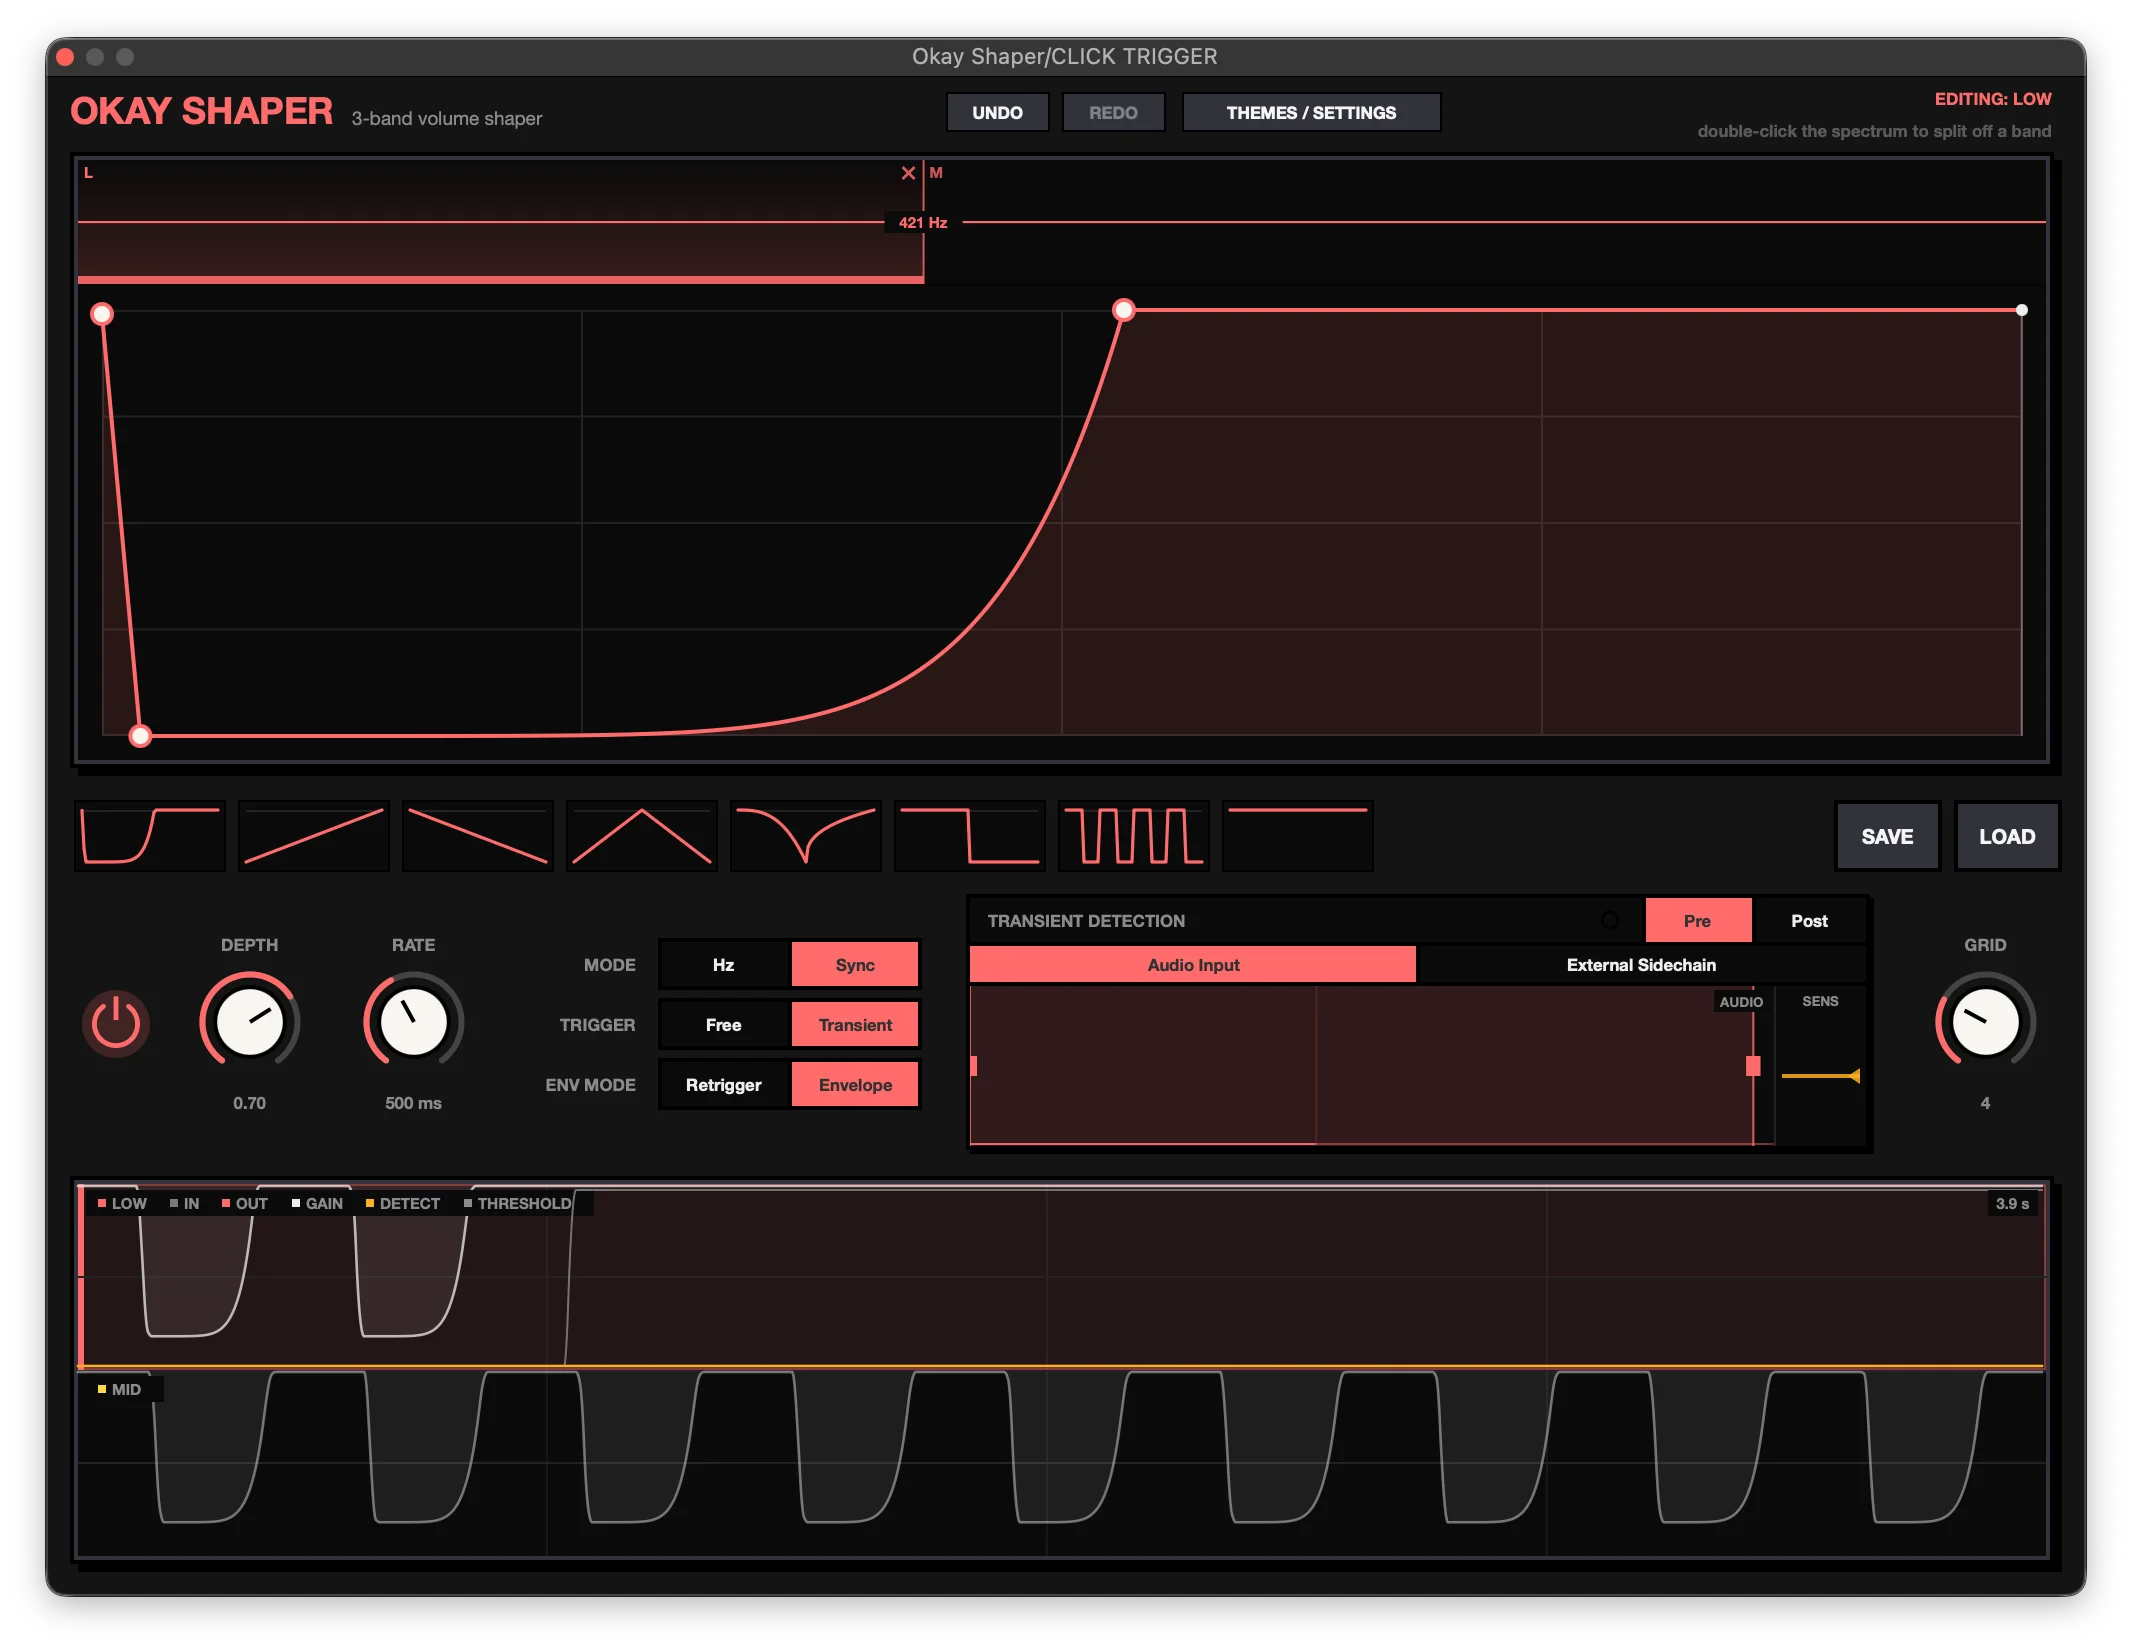Select the flat line shape preset

pyautogui.click(x=1298, y=836)
